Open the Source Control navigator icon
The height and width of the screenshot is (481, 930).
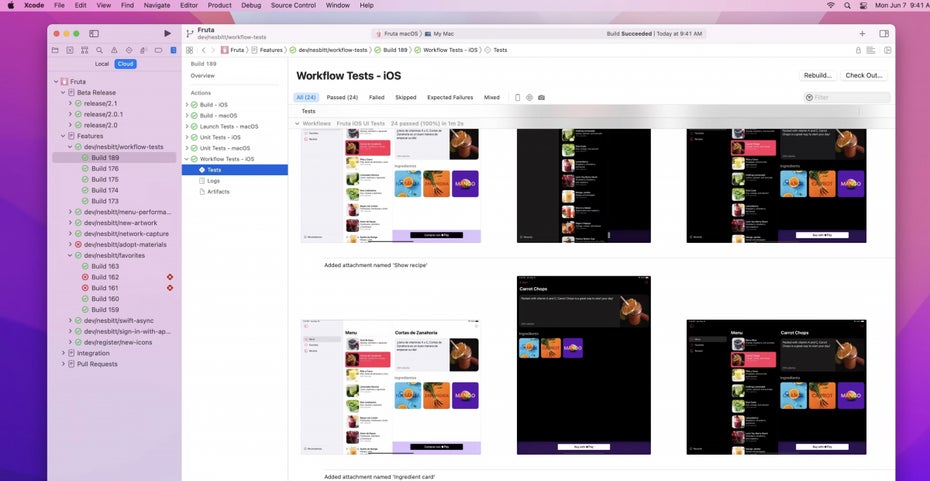pos(70,50)
